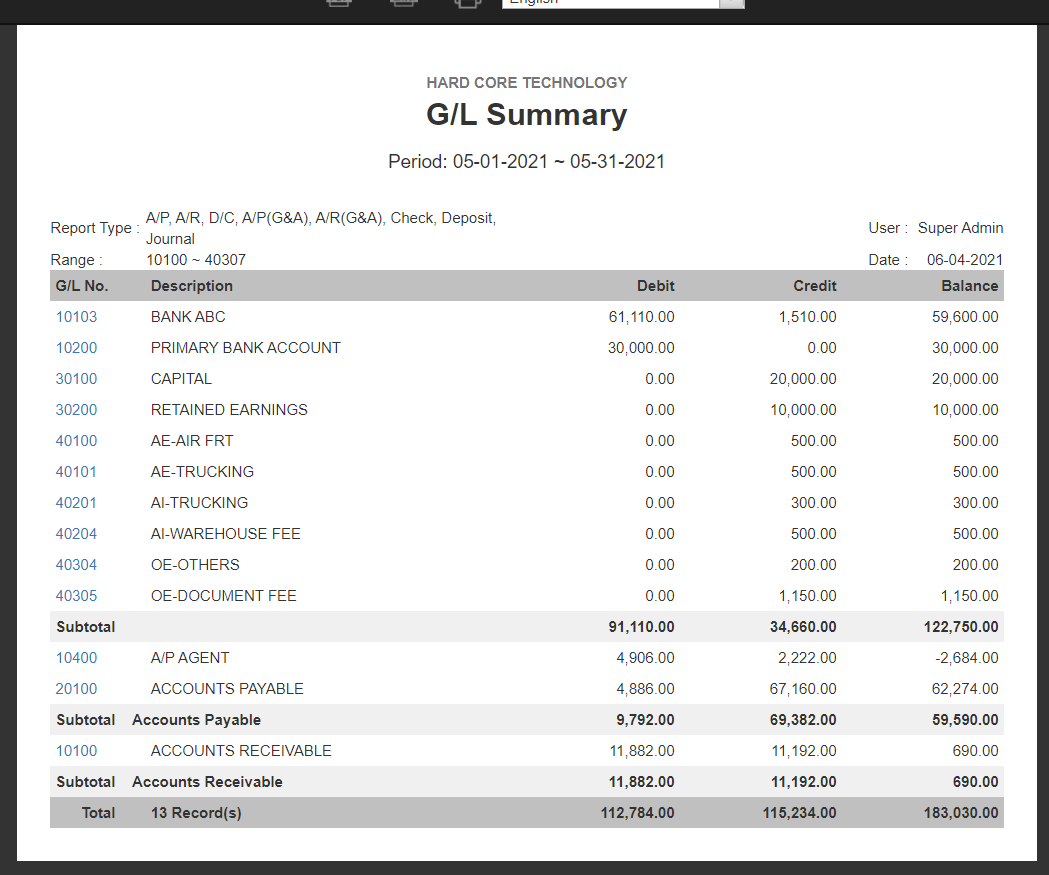The image size is (1049, 875).
Task: Click OE-DOCUMENT FEE credit value 1,150.00
Action: pyautogui.click(x=807, y=596)
